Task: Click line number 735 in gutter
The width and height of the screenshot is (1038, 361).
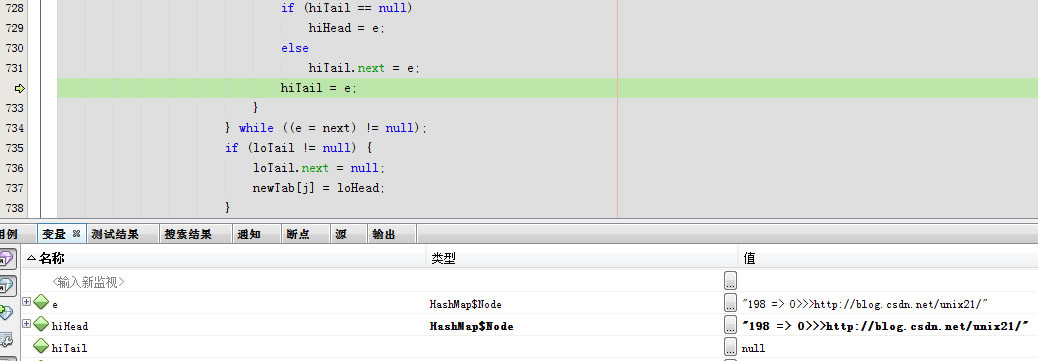Action: (14, 148)
